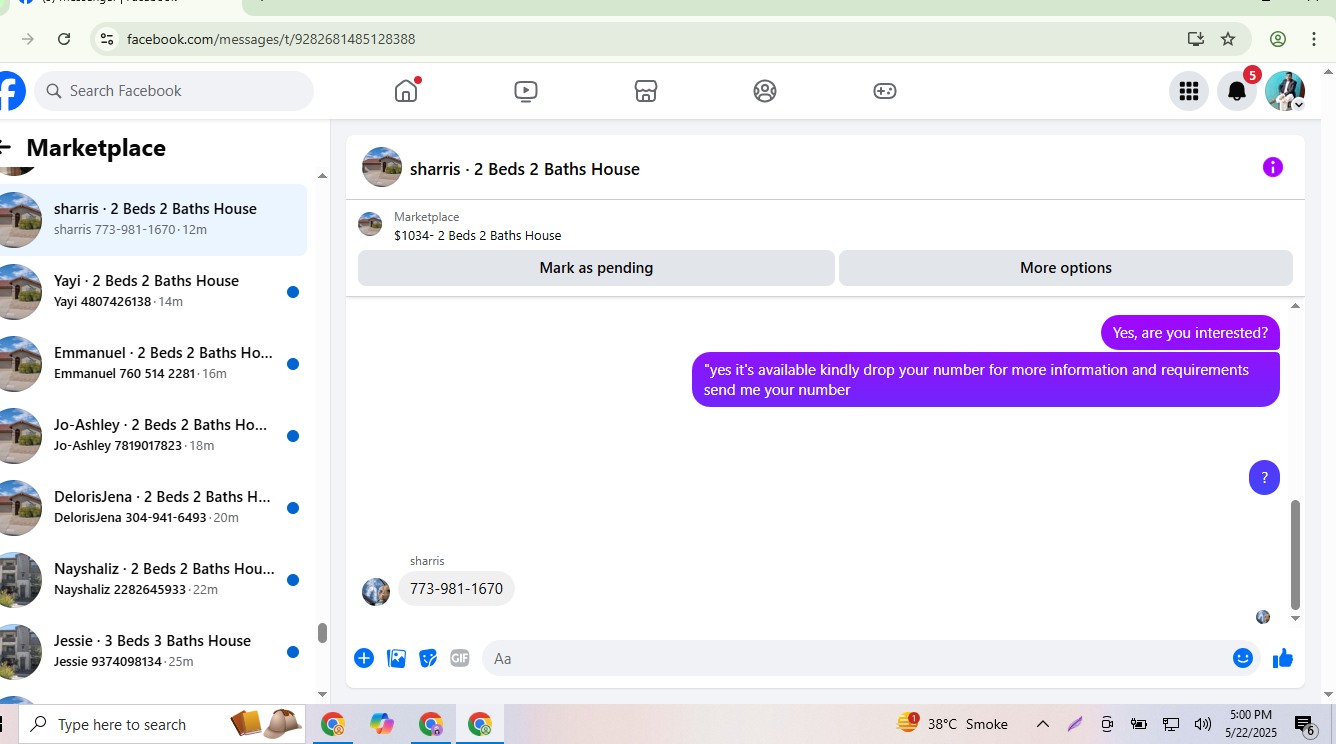Screen dimensions: 1336x744
Task: Open the DelorisJena conversation
Action: click(x=153, y=508)
